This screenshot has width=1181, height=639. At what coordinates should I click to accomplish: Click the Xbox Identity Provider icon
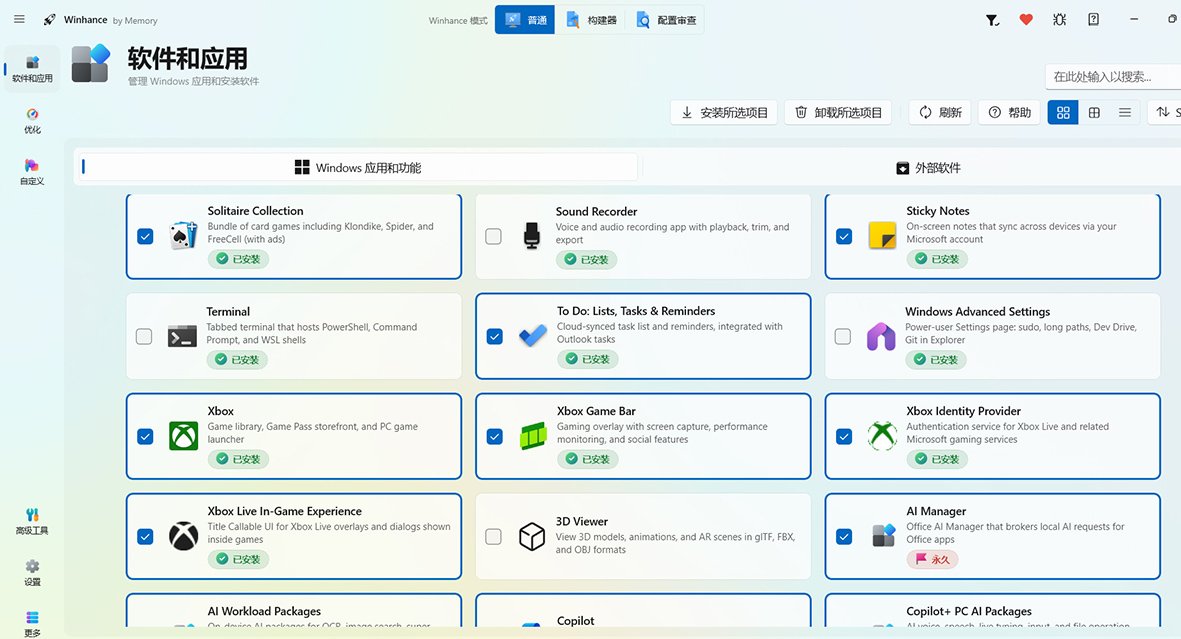pos(882,436)
